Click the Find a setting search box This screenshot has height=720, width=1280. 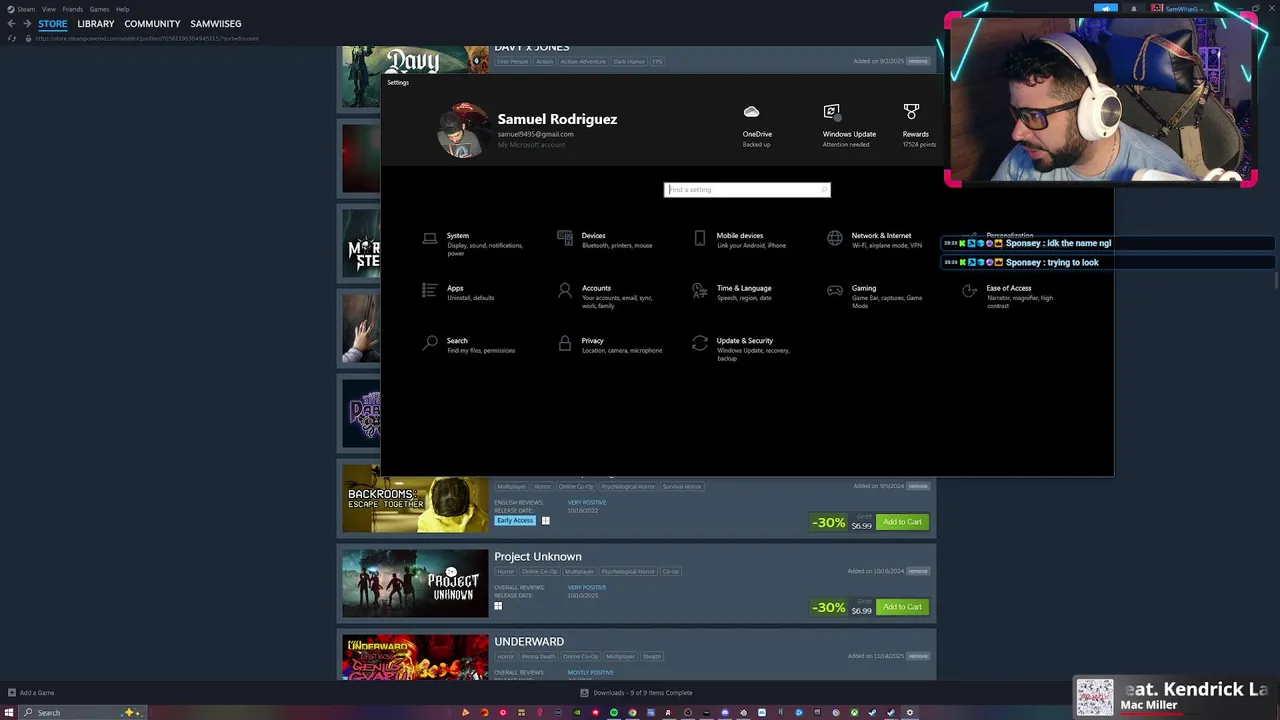(x=747, y=190)
